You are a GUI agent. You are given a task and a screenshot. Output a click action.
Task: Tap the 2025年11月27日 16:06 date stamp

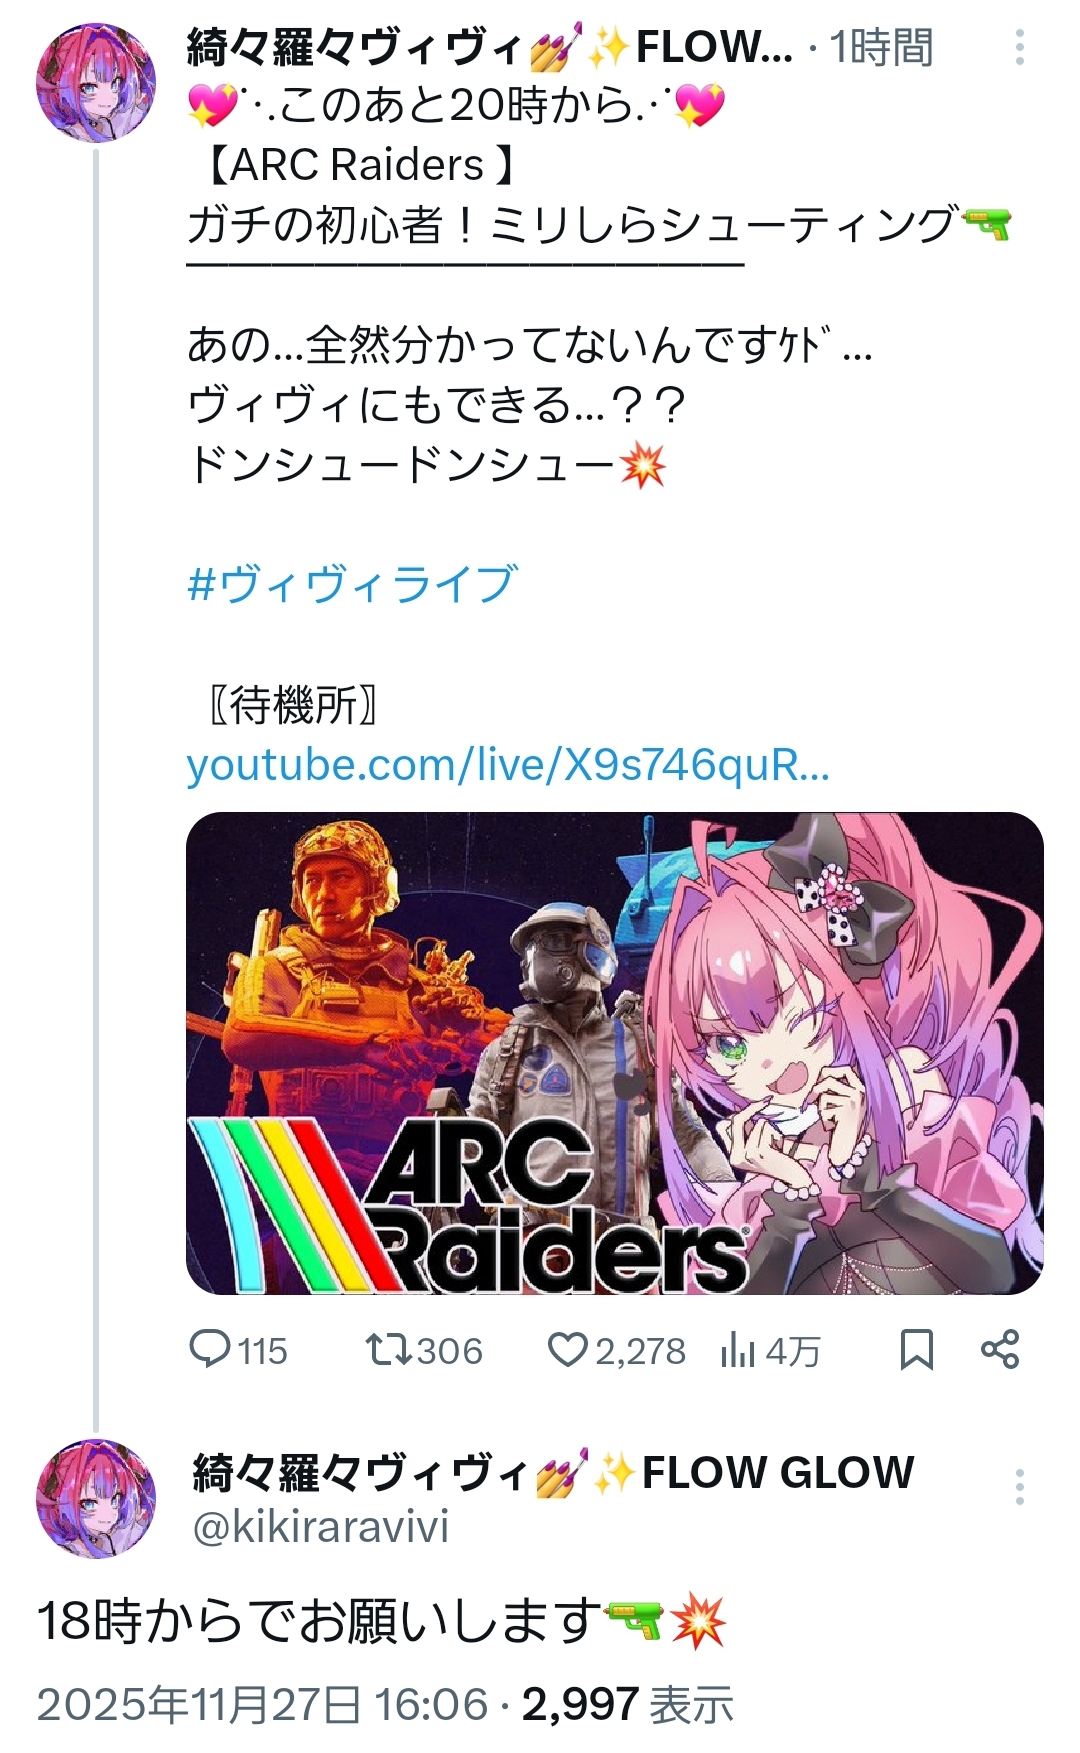pyautogui.click(x=263, y=1705)
